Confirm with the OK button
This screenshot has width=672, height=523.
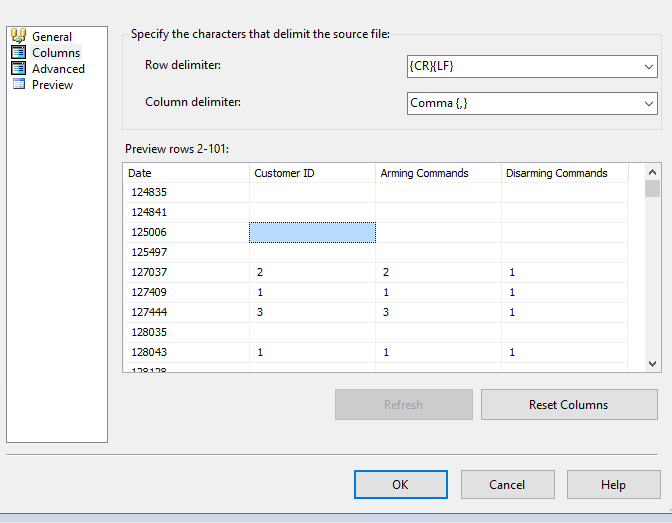click(x=401, y=484)
